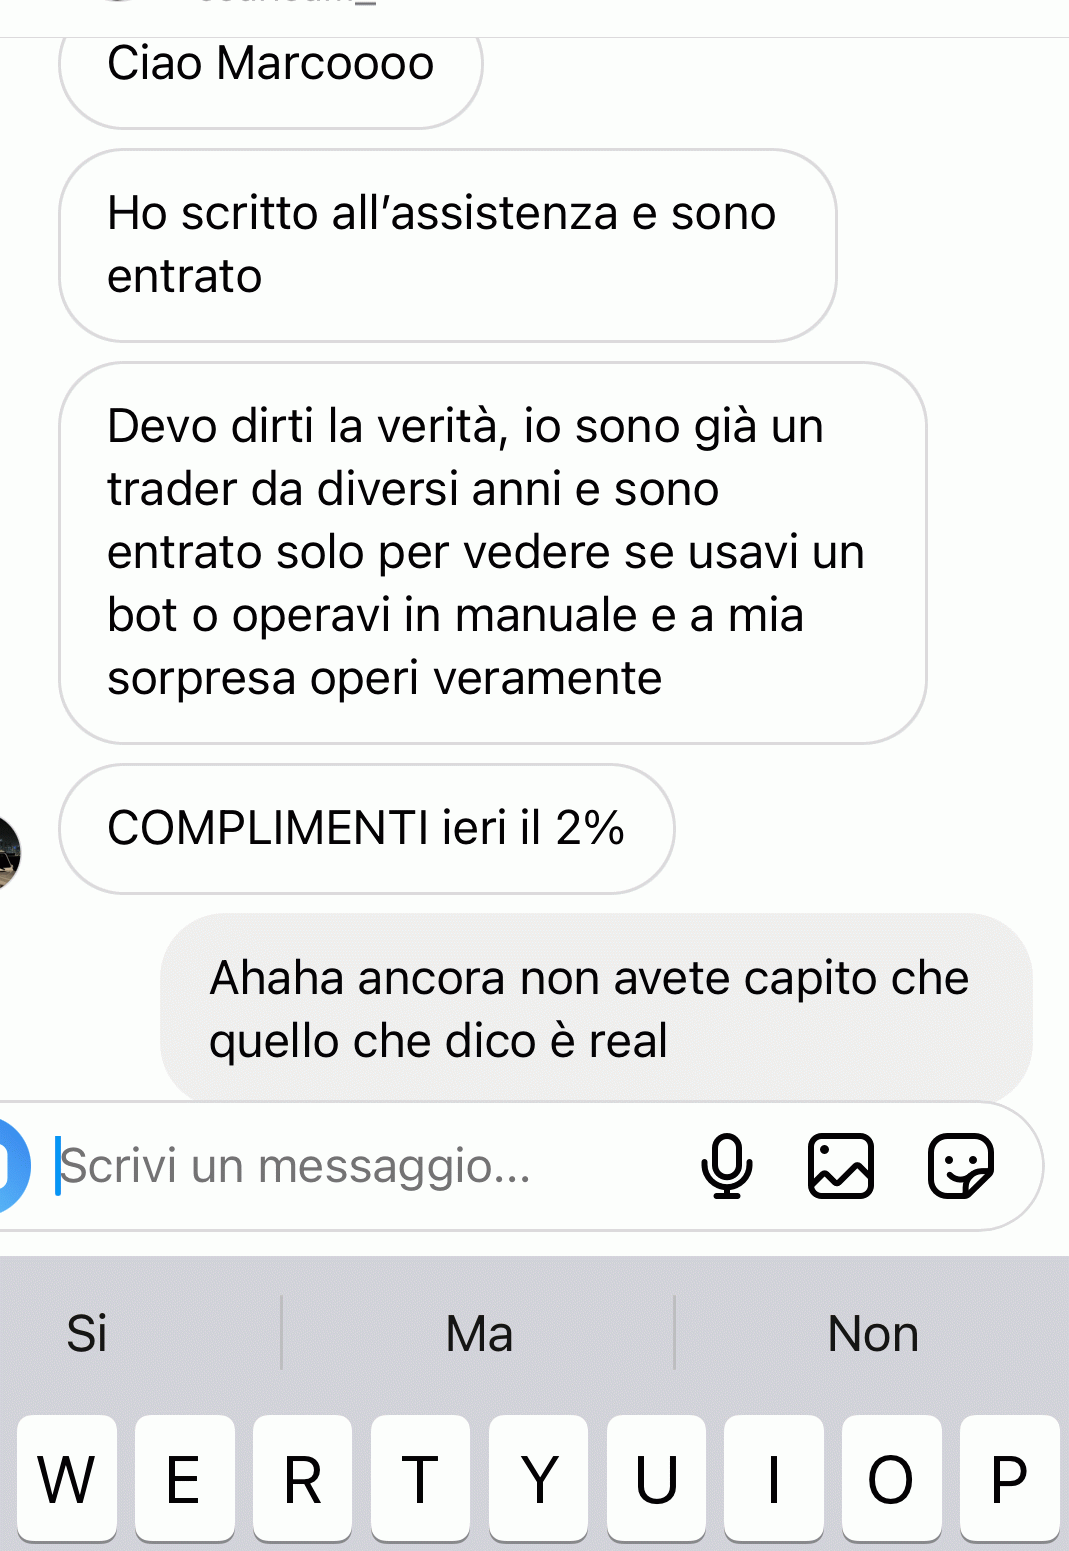Tap the microphone voice message icon

point(726,1165)
